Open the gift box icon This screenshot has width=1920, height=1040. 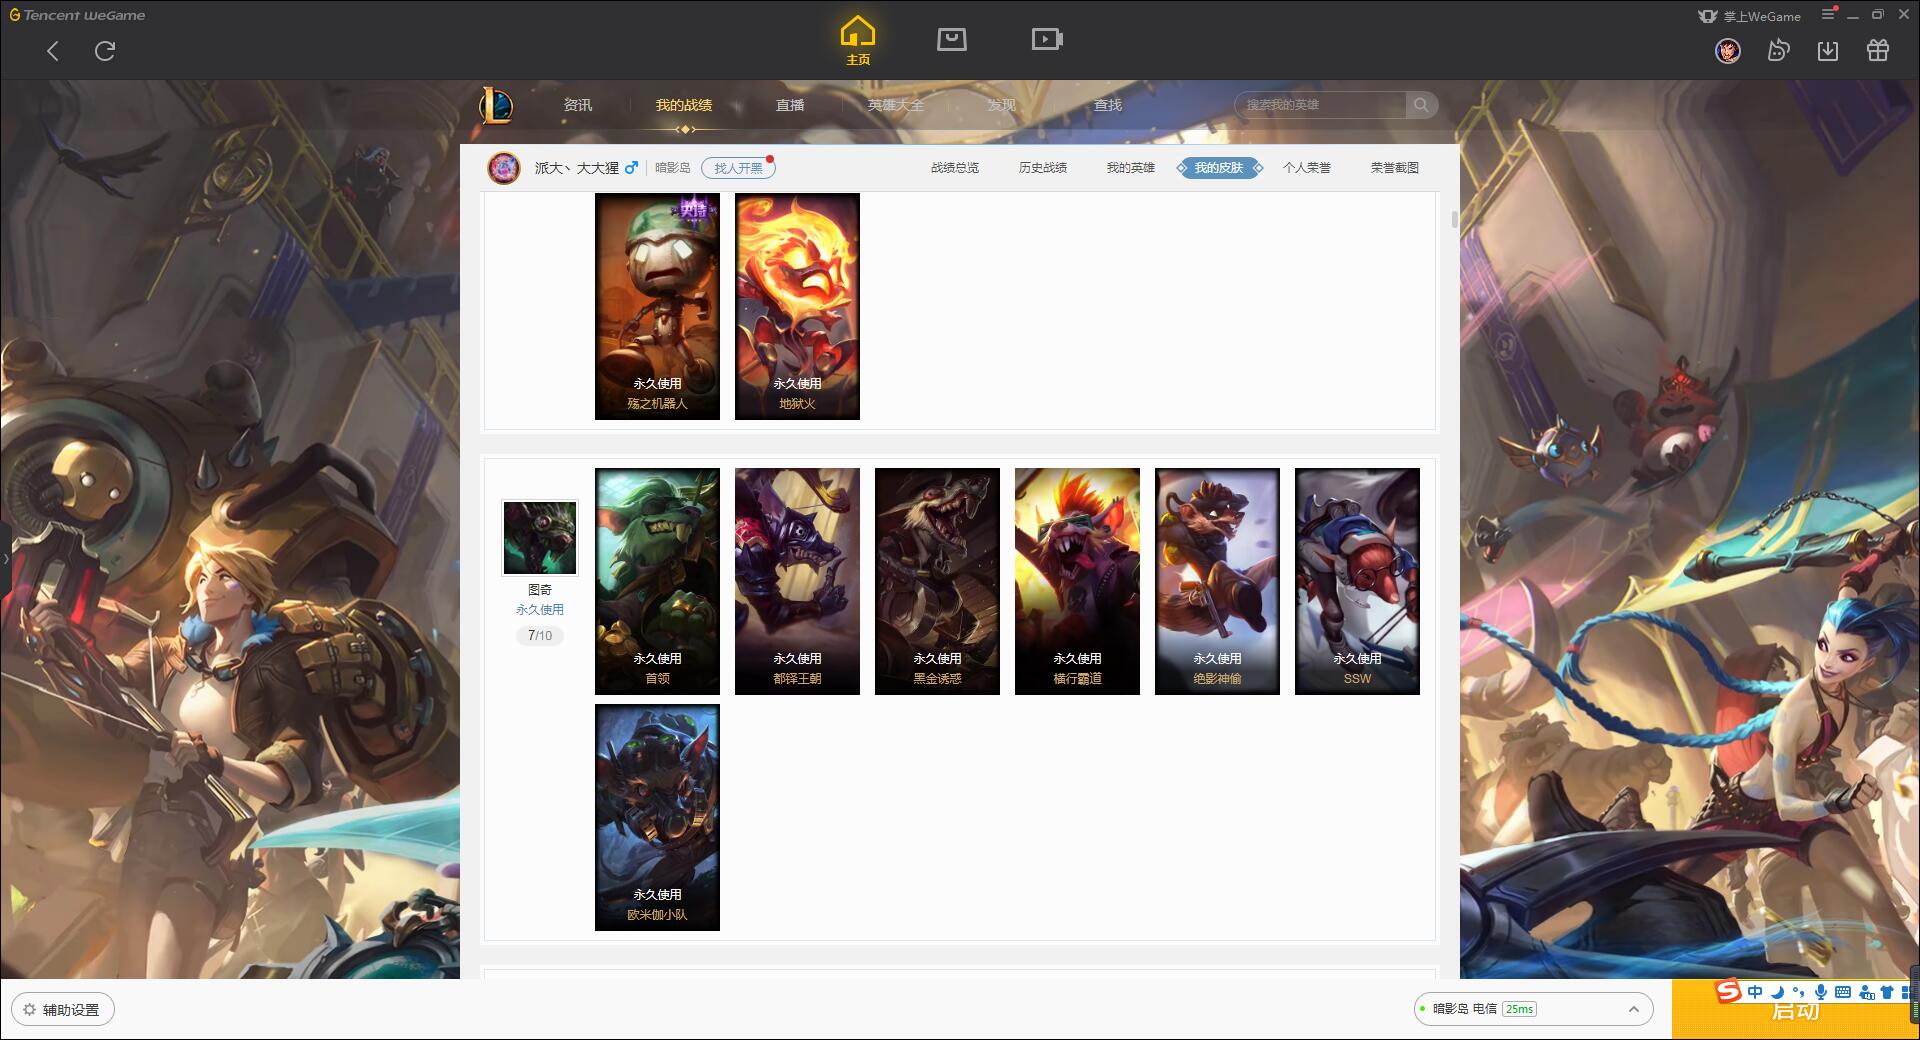pyautogui.click(x=1878, y=51)
